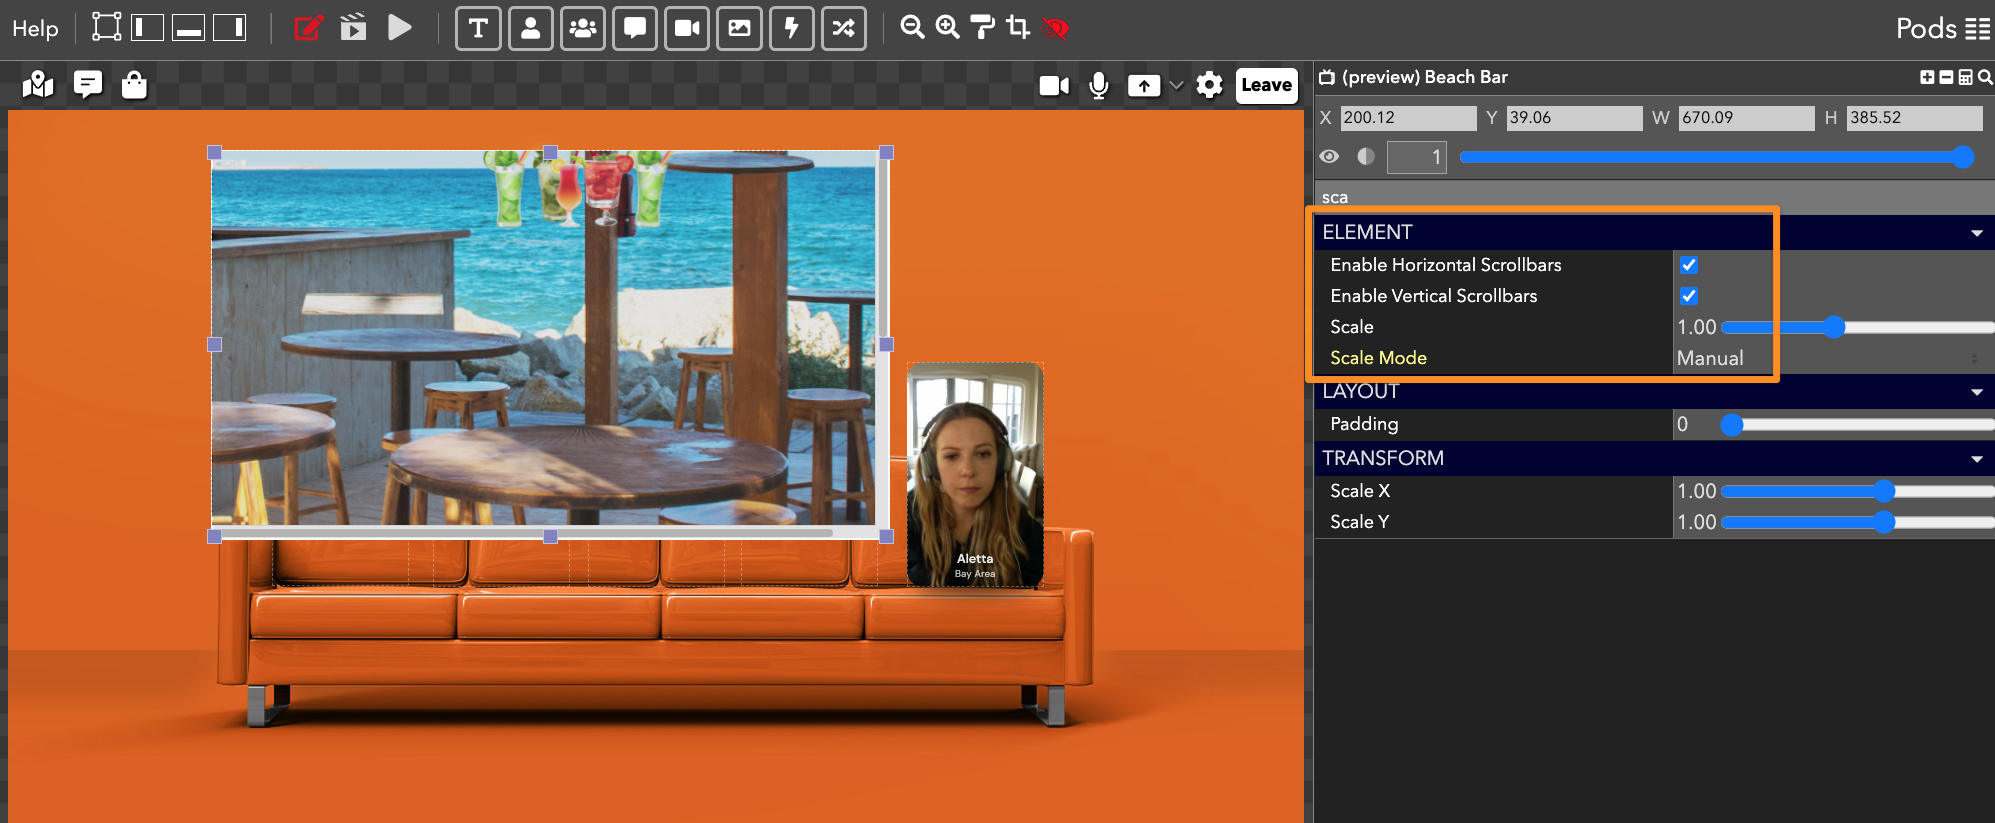The width and height of the screenshot is (1995, 823).
Task: Disable Enable Horizontal Scrollbars checkbox
Action: pos(1688,265)
